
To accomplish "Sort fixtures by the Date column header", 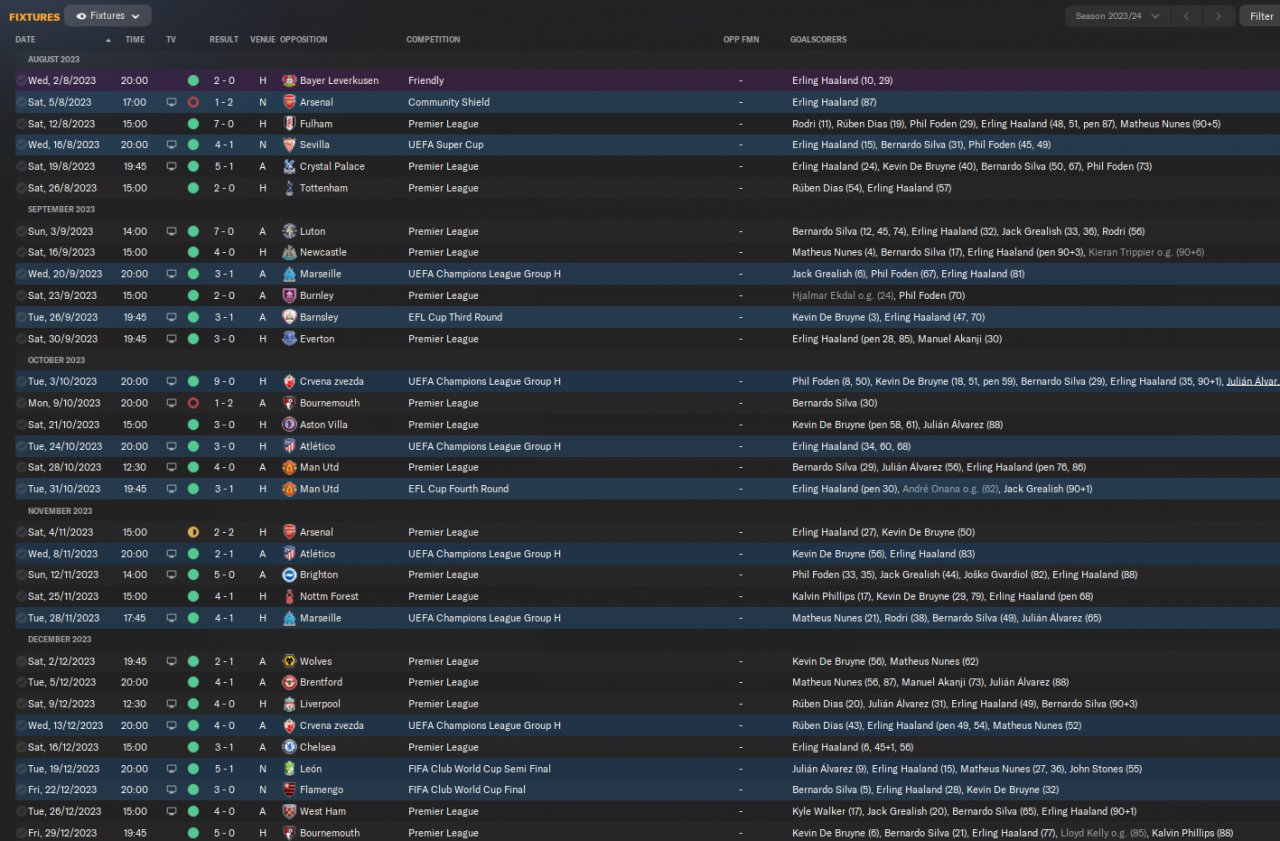I will 26,40.
